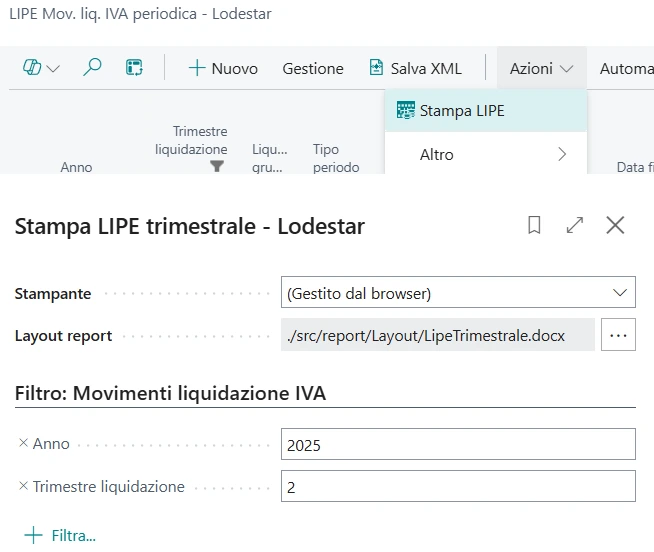The image size is (654, 552).
Task: Click the Layout report ellipsis button
Action: tap(618, 335)
